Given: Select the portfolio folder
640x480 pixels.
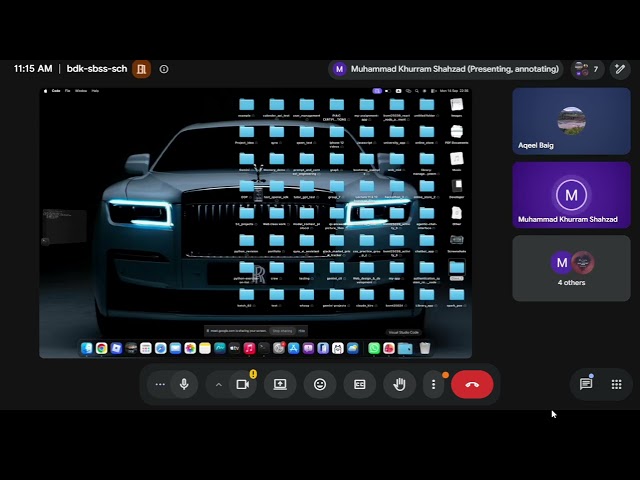Looking at the screenshot, I should (276, 243).
